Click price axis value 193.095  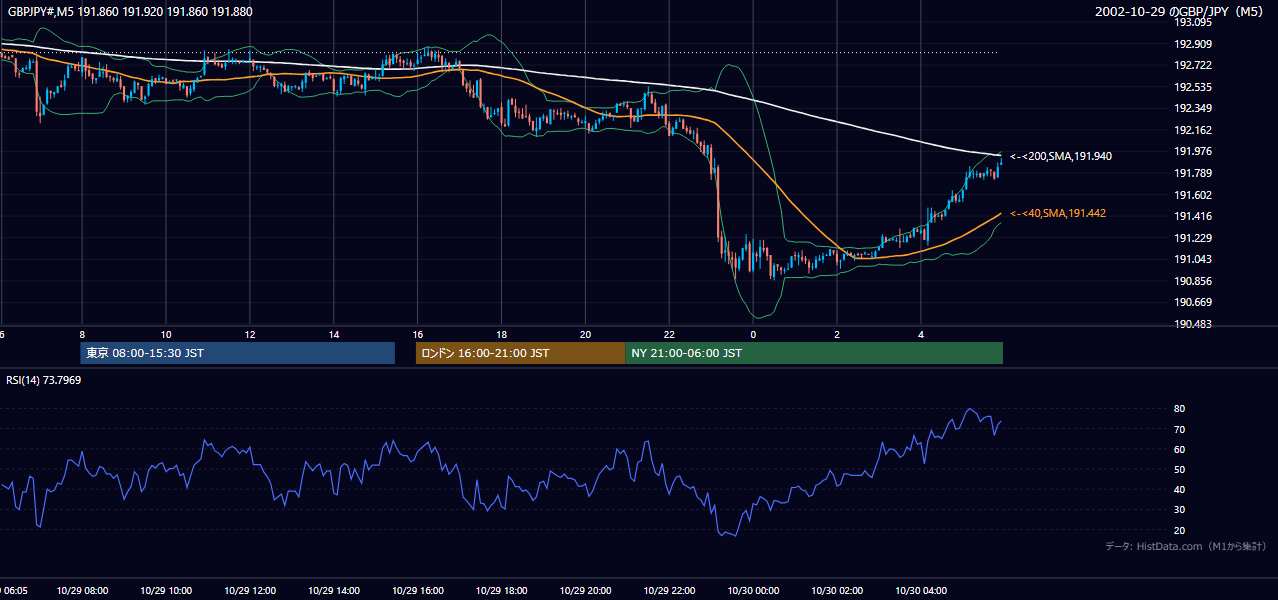click(1192, 22)
